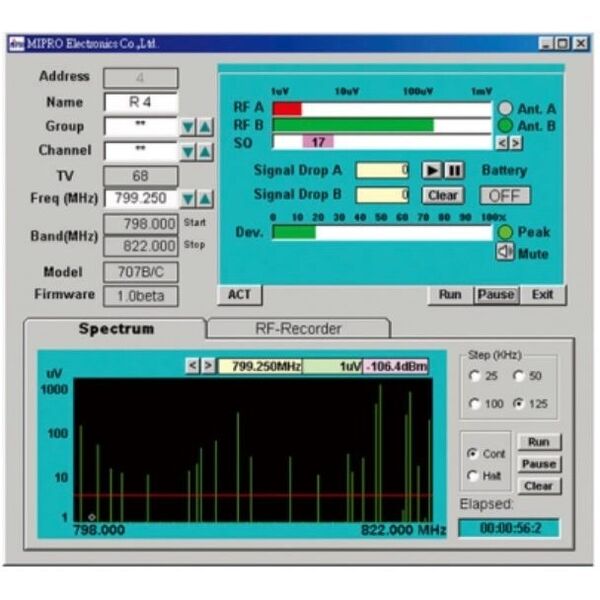Click the Ant. B green indicator

point(505,126)
